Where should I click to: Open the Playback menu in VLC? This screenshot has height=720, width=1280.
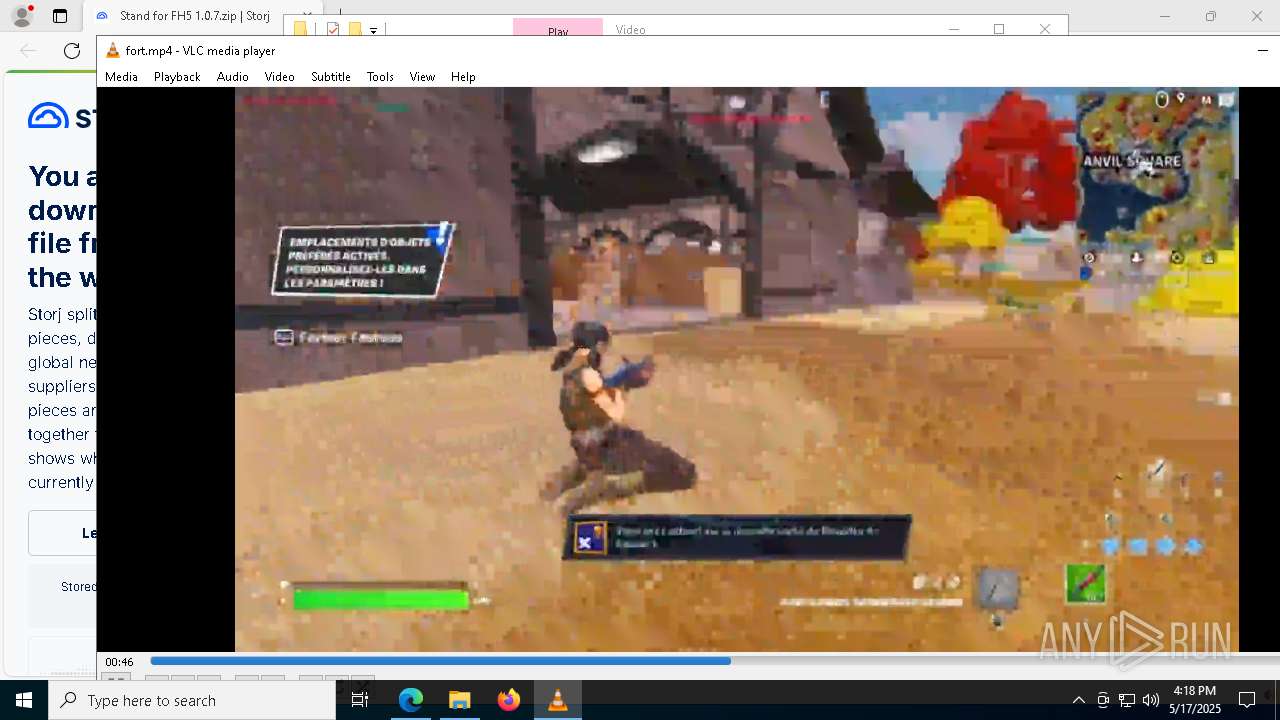tap(177, 76)
